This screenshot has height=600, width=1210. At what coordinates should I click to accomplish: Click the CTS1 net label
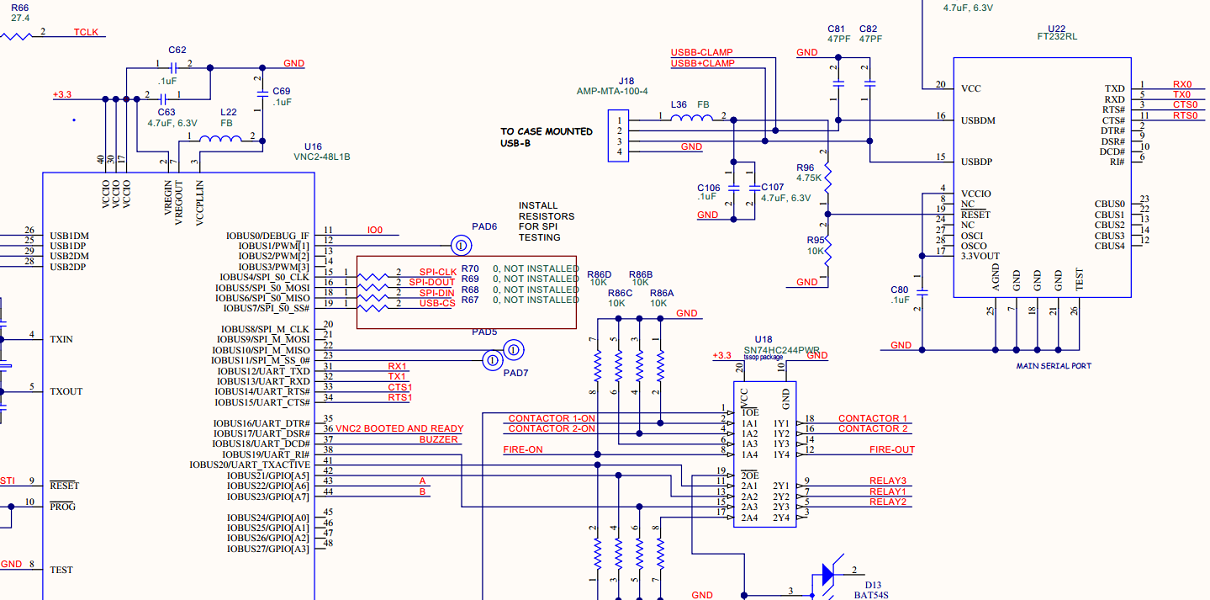click(x=400, y=387)
